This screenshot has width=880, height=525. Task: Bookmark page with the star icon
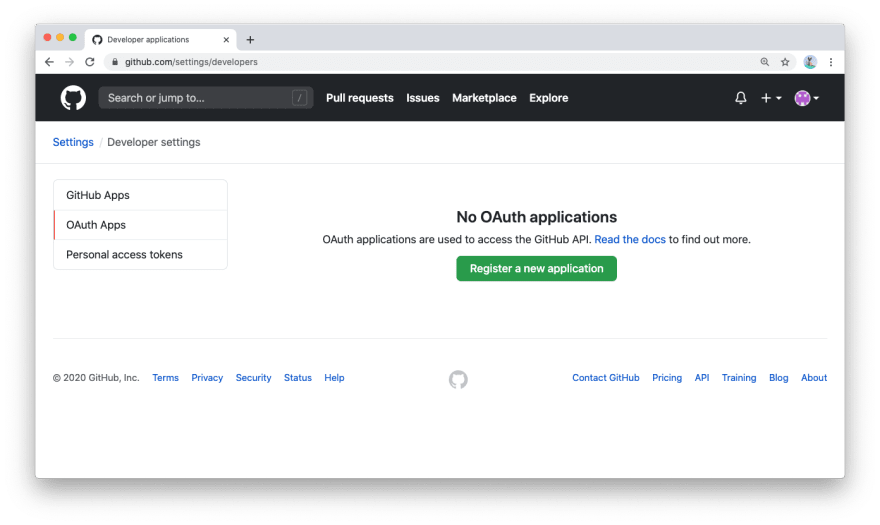coord(785,62)
